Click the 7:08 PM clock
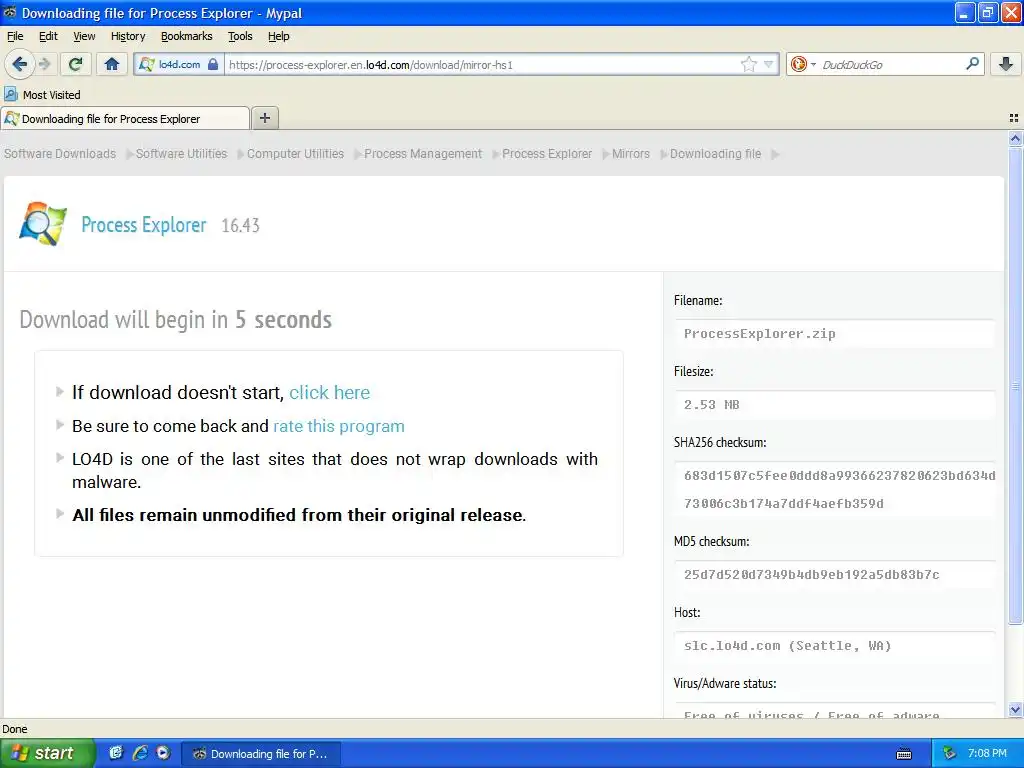This screenshot has height=768, width=1024. point(987,753)
